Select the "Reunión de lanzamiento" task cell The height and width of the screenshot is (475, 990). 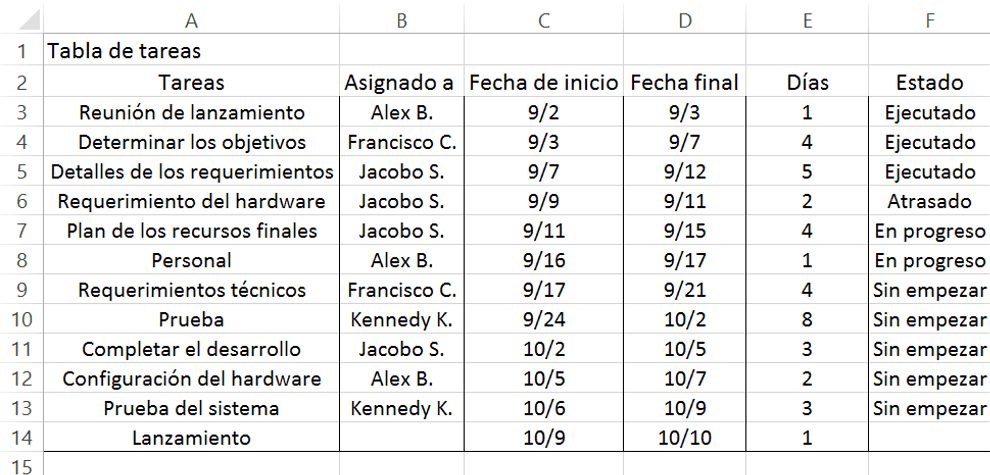coord(191,112)
